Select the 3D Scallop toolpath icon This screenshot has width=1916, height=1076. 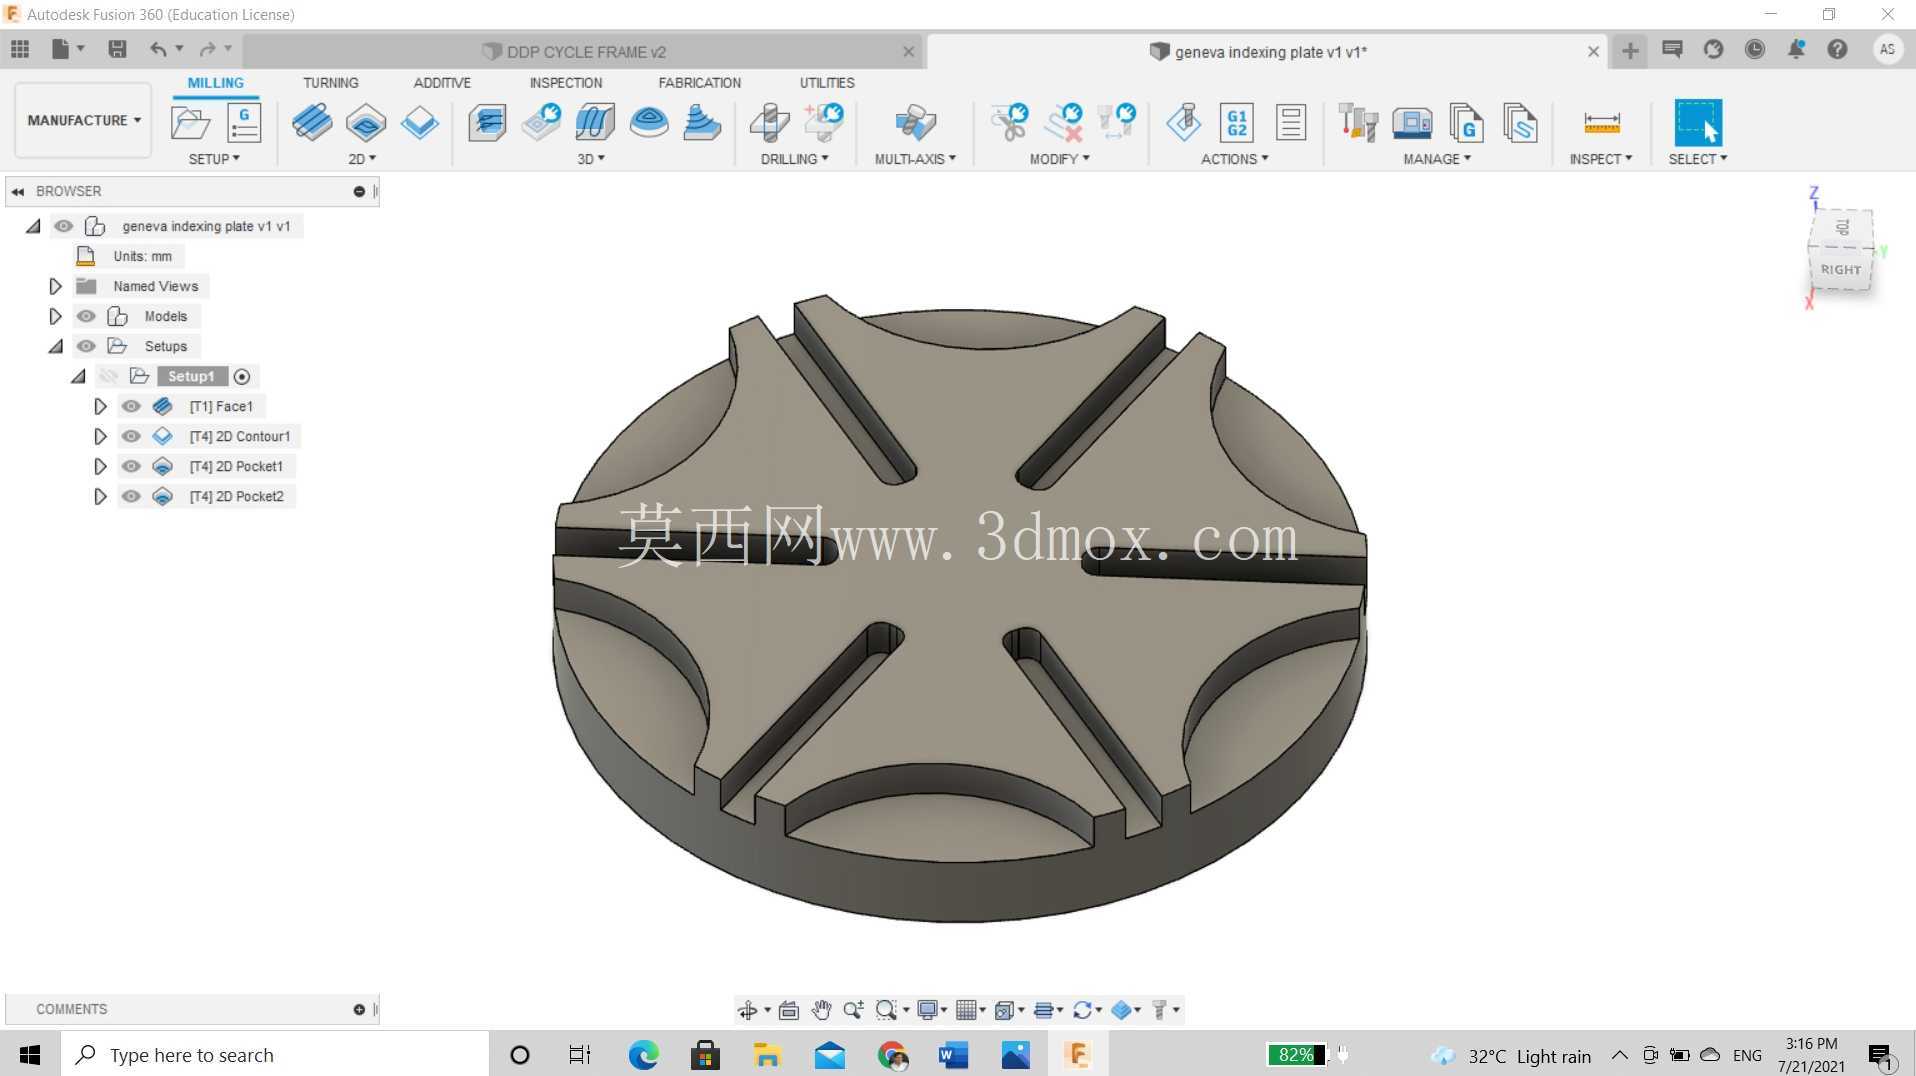(x=649, y=123)
